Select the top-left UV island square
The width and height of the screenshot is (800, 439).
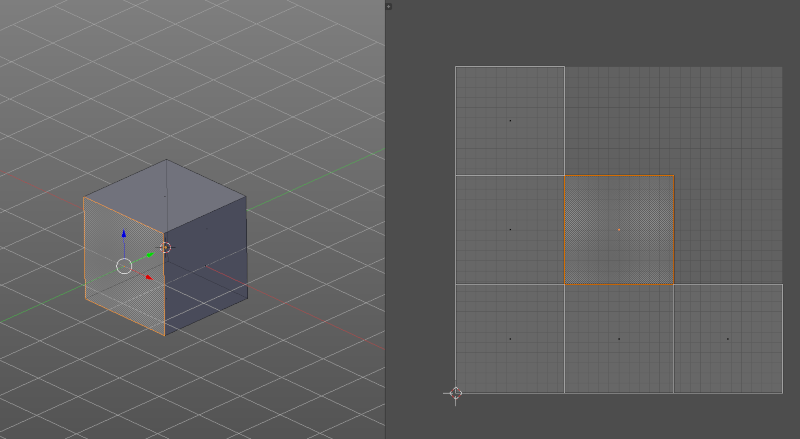(510, 120)
